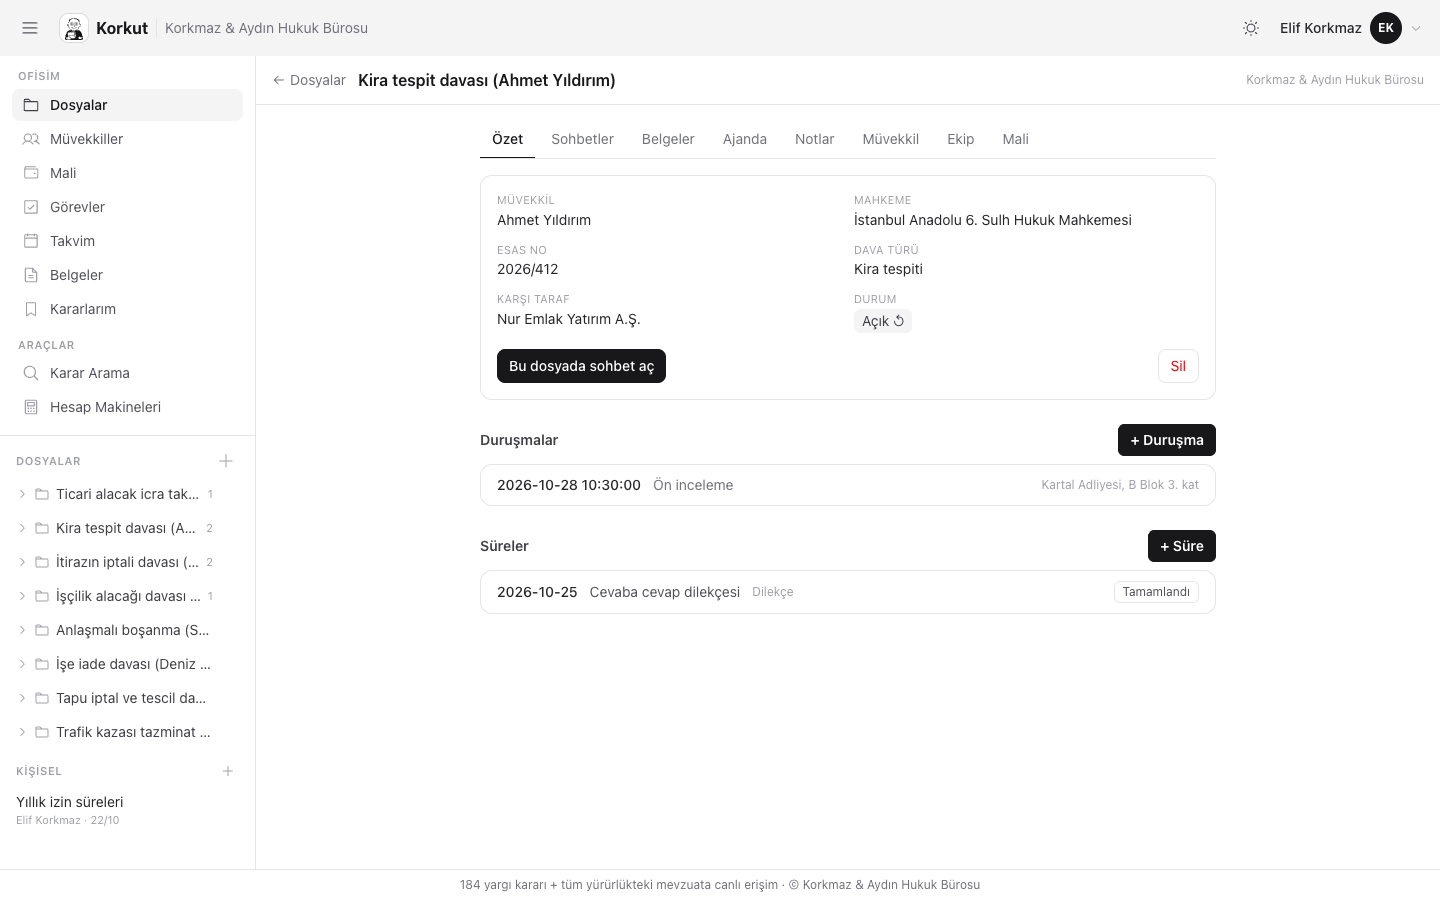Click Bu dosyada sohbet aç button
Screen dimensions: 1440x900
tap(581, 366)
